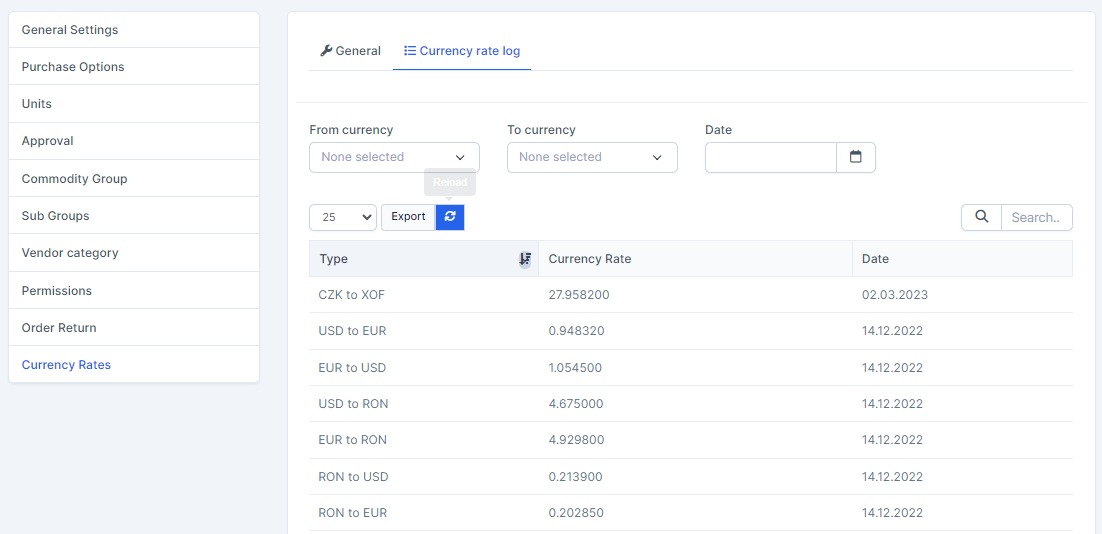This screenshot has width=1102, height=534.
Task: Sort table by Currency Rate header
Action: (x=590, y=259)
